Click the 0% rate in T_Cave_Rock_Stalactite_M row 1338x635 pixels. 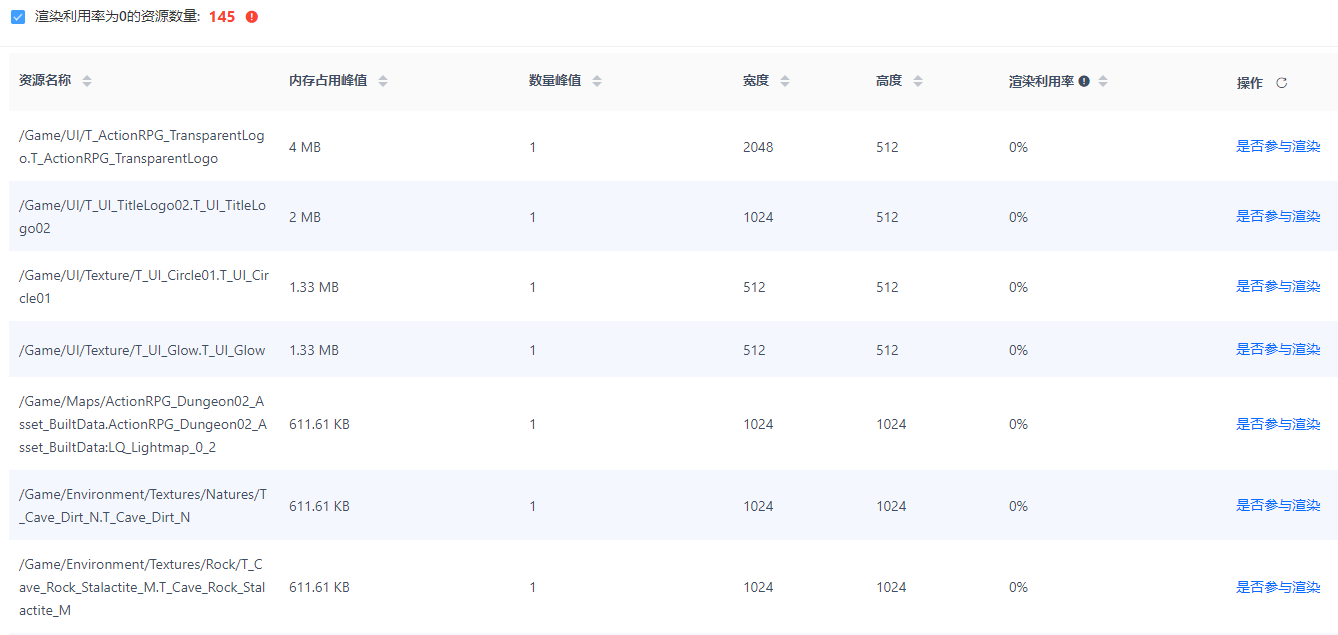pyautogui.click(x=1018, y=587)
